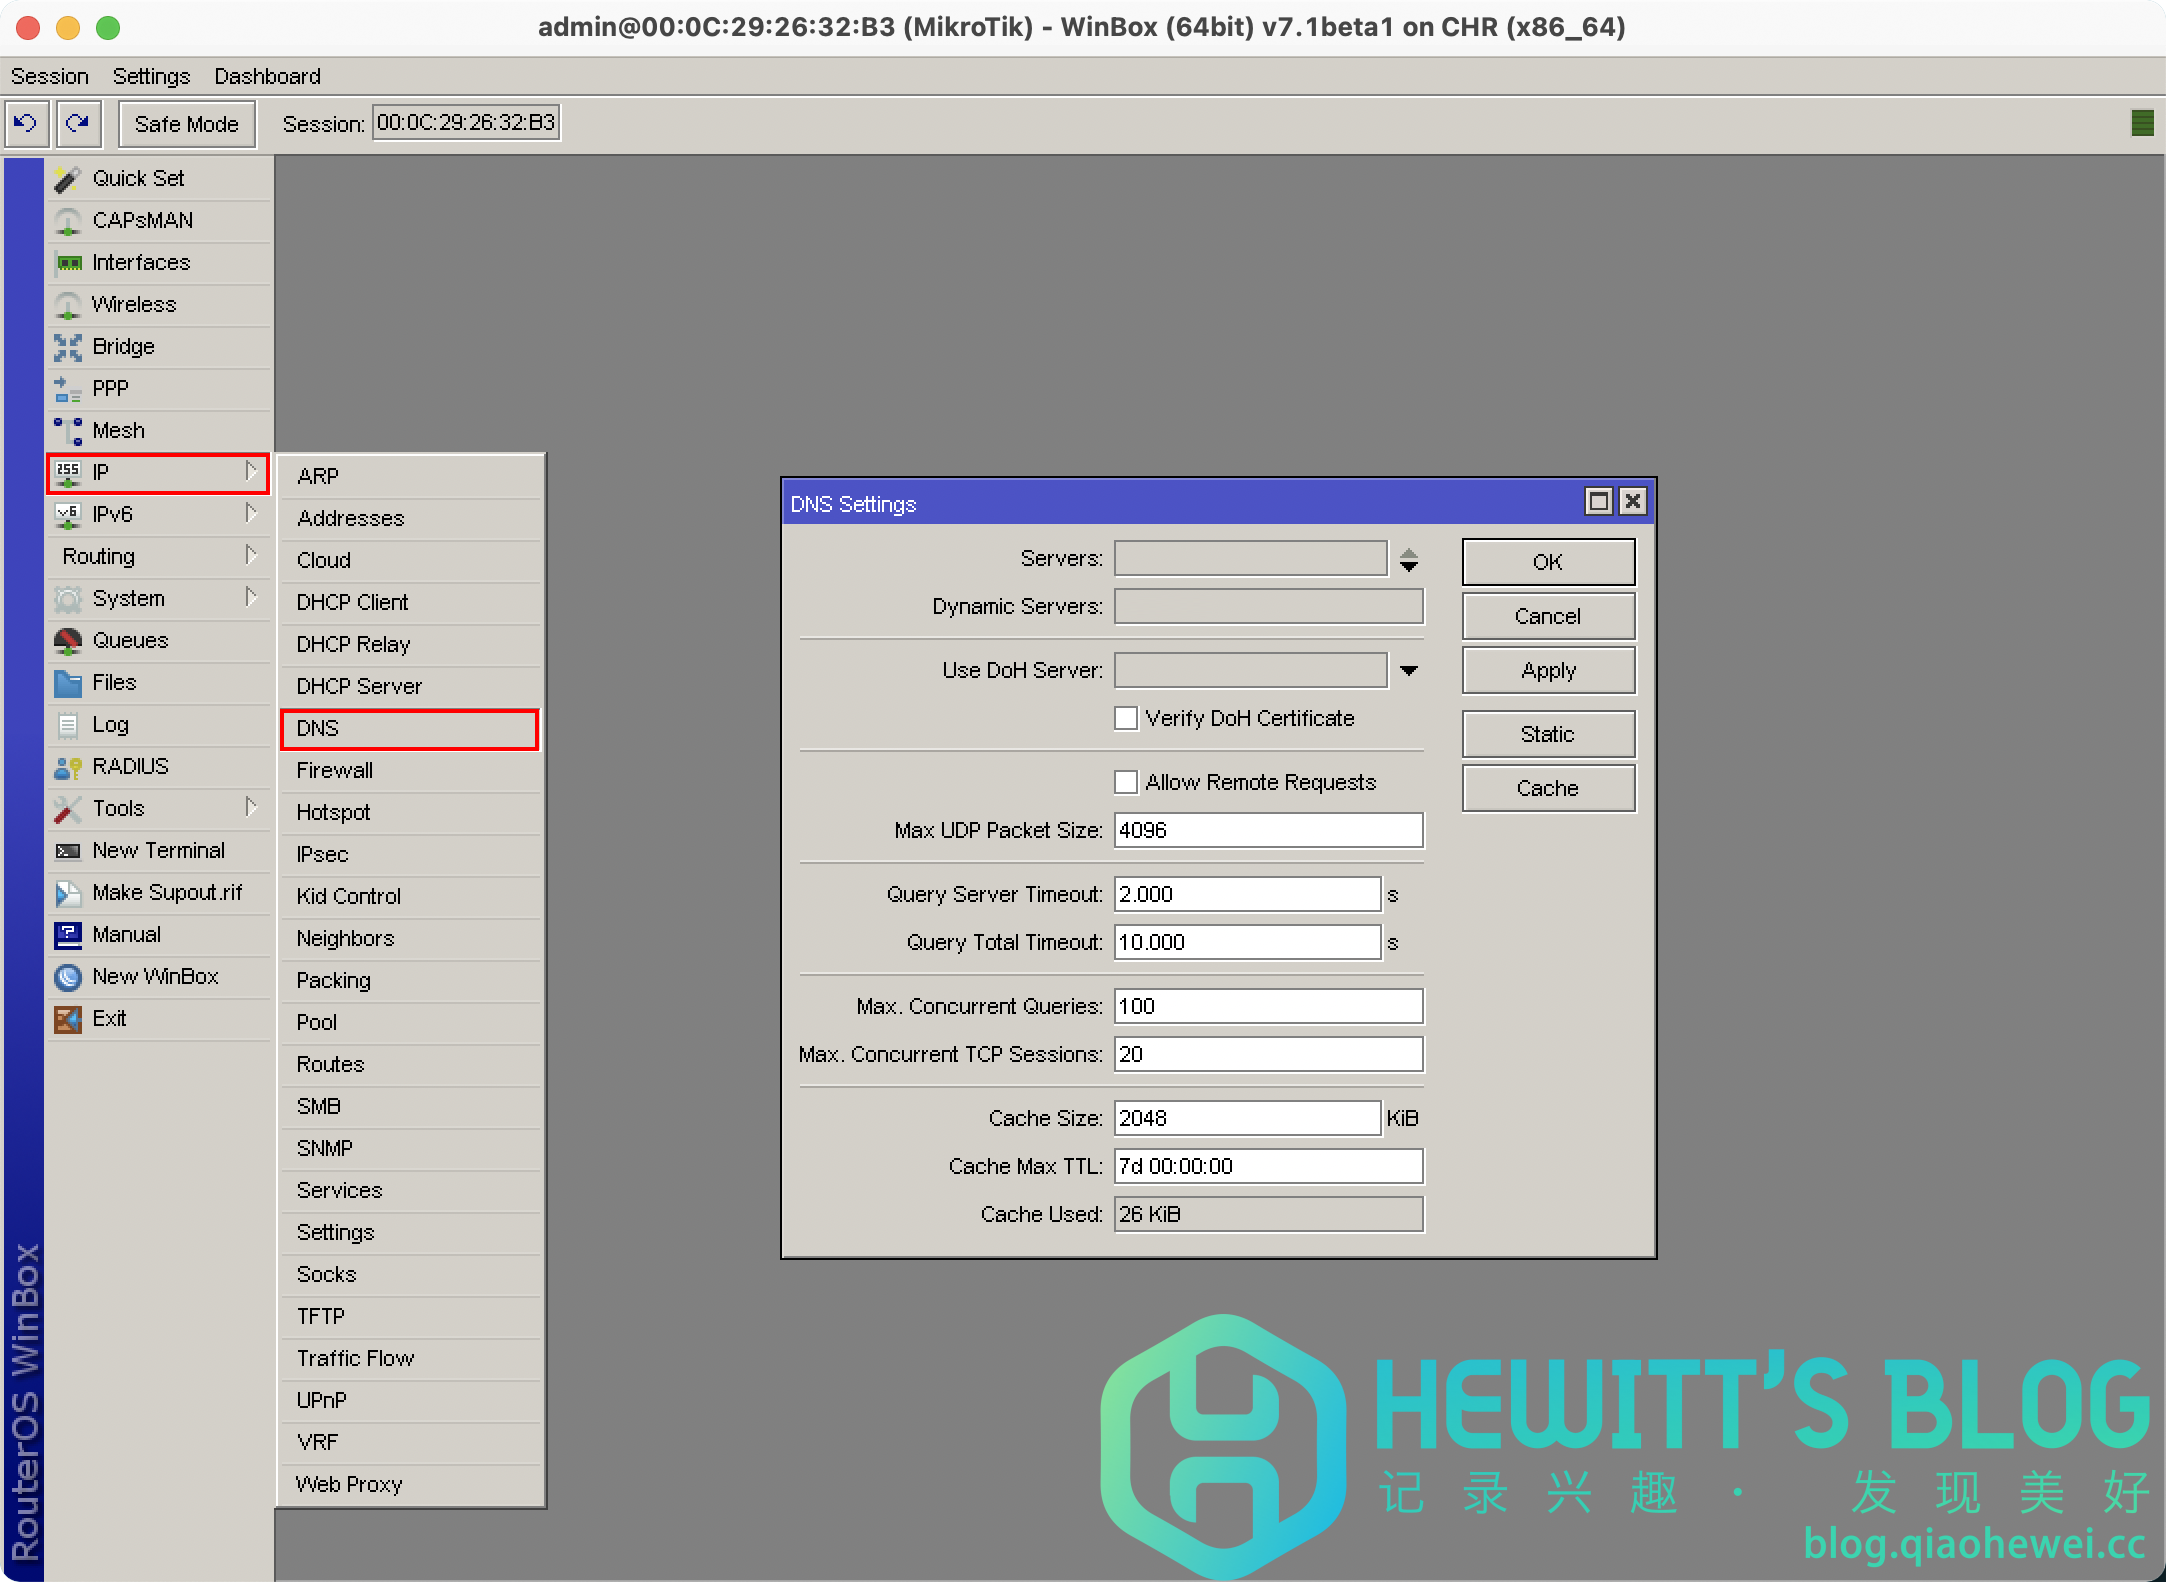Open the RADIUS icon entry
The image size is (2166, 1582).
[x=67, y=767]
